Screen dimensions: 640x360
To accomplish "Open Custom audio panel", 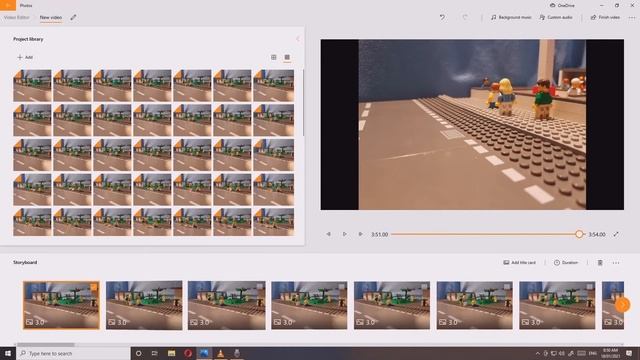I will 556,17.
